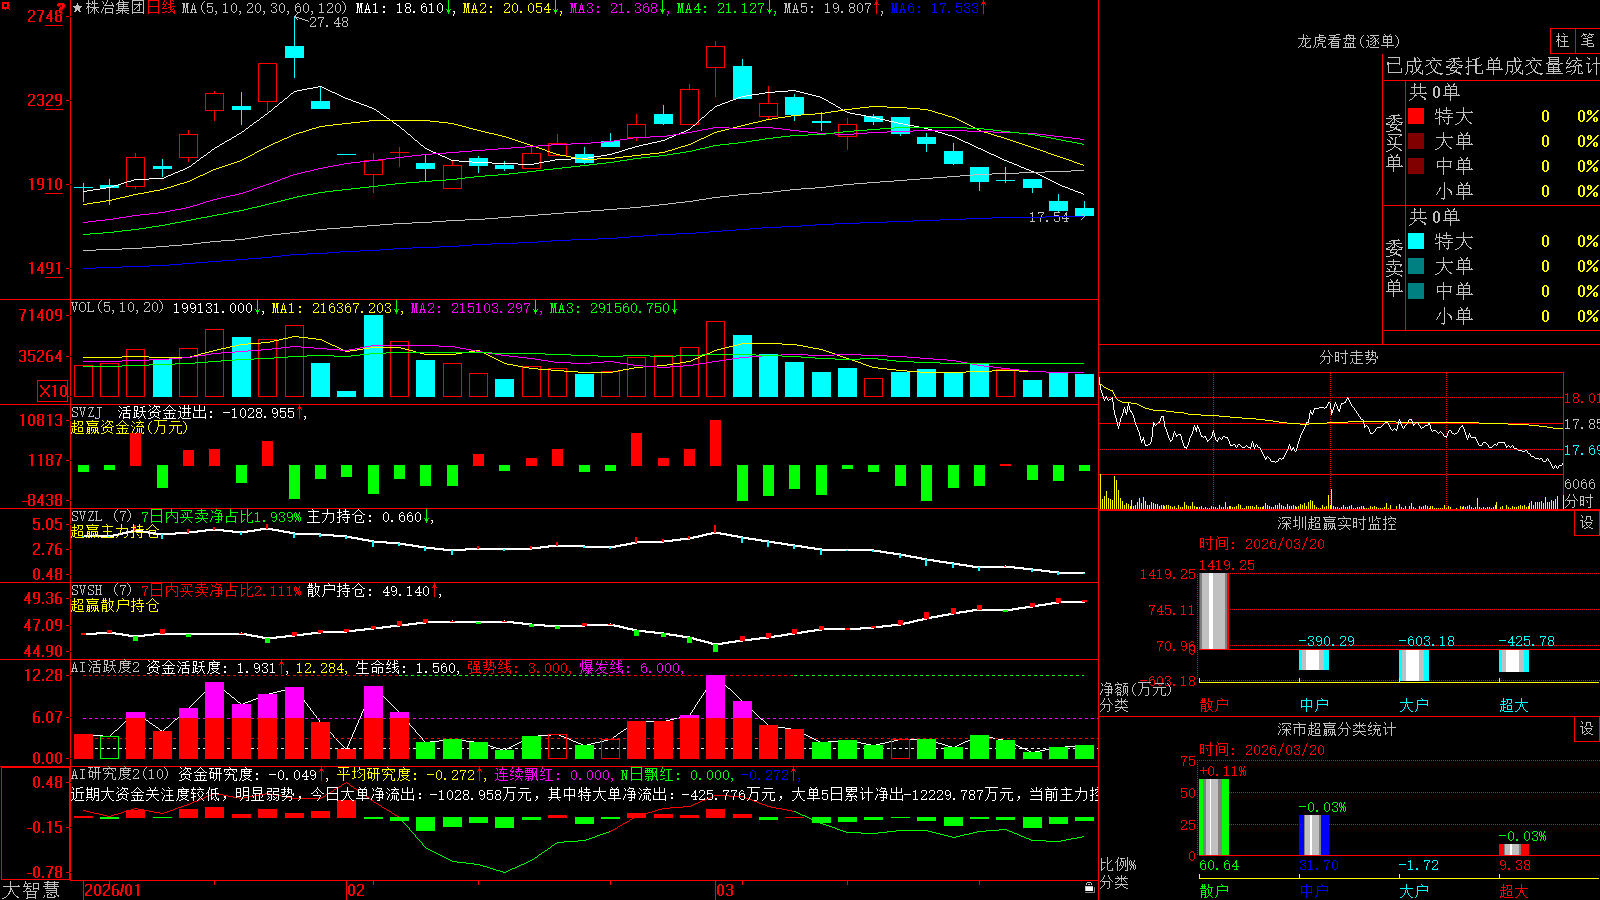Open 设 settings for 深市超赢分类统计

(x=1587, y=729)
